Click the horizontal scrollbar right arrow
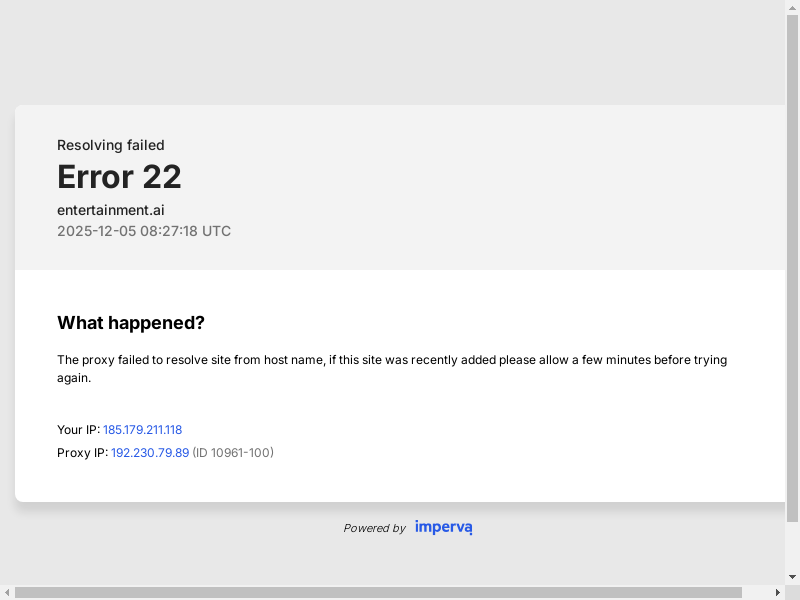800x600 pixels. tap(777, 592)
